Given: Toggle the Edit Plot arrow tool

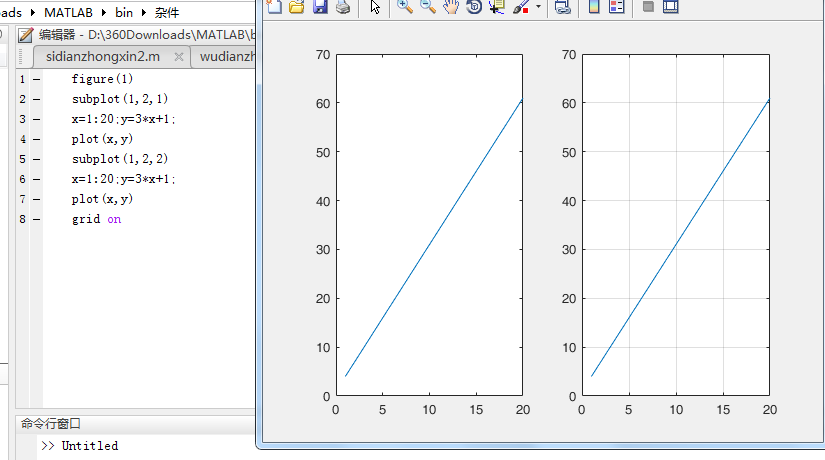Looking at the screenshot, I should (x=375, y=7).
